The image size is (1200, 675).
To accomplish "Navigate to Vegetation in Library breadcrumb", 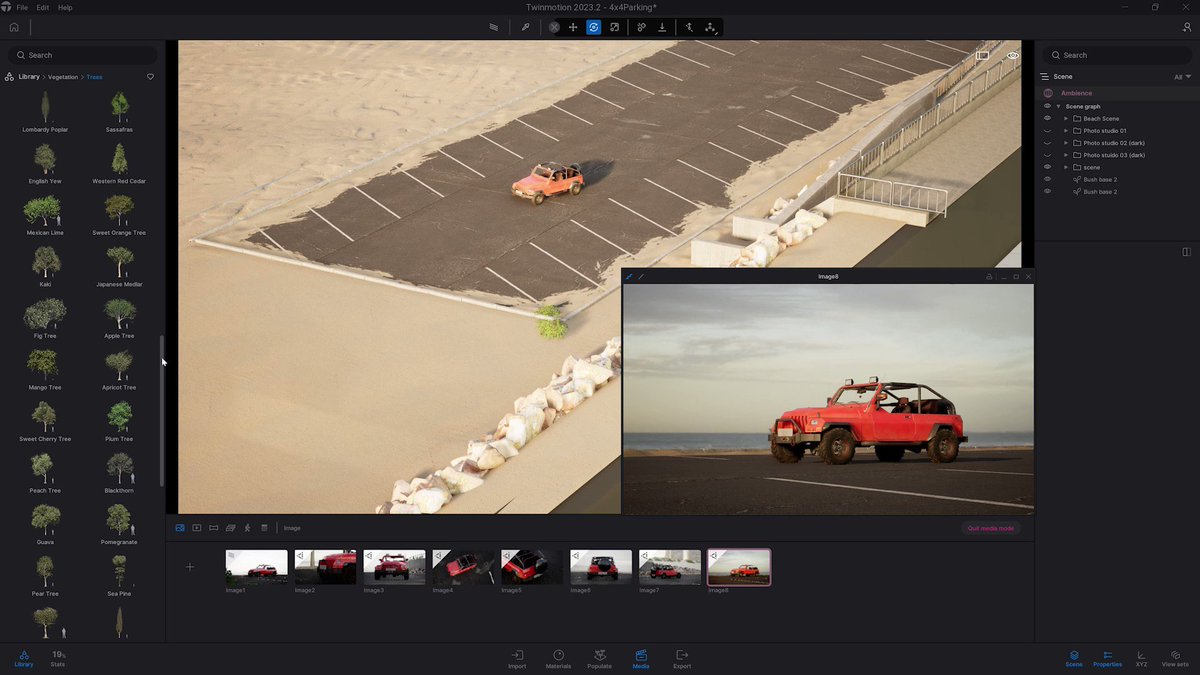I will pyautogui.click(x=63, y=77).
